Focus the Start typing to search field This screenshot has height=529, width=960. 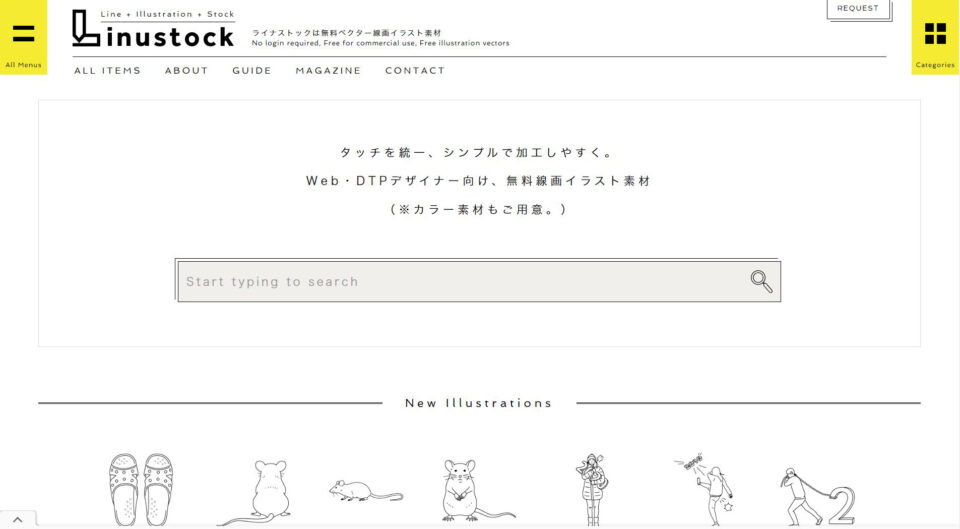[x=478, y=282]
